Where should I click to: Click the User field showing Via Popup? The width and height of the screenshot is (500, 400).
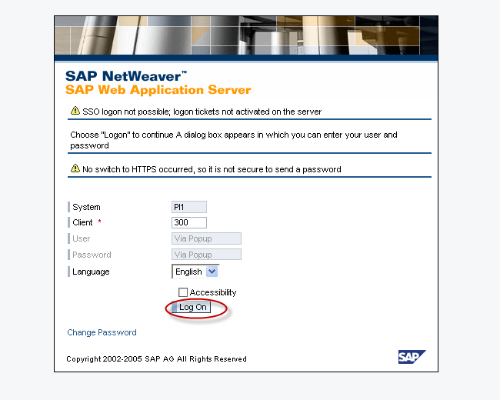[206, 239]
